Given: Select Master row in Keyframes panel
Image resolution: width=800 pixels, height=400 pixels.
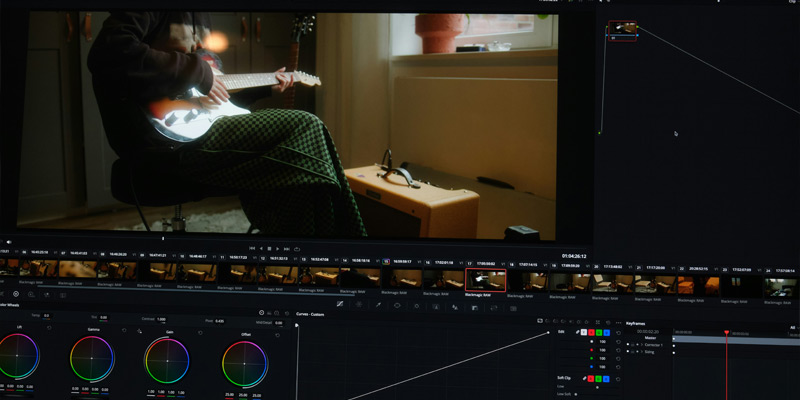Looking at the screenshot, I should coord(650,337).
